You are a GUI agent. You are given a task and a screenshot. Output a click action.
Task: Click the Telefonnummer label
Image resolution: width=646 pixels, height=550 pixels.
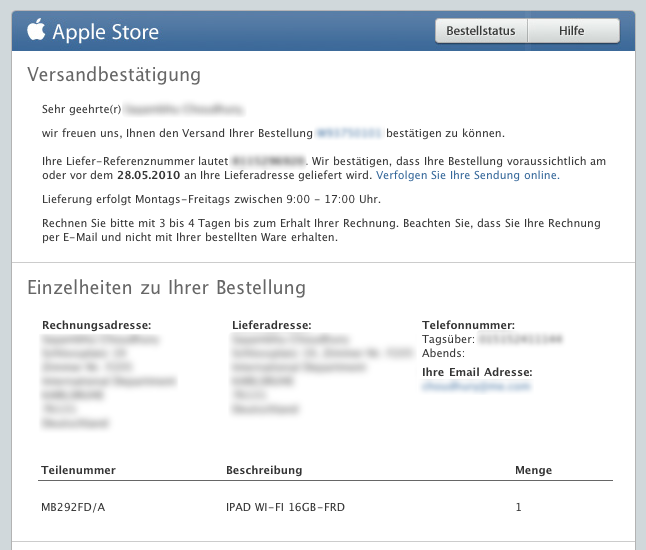click(468, 325)
